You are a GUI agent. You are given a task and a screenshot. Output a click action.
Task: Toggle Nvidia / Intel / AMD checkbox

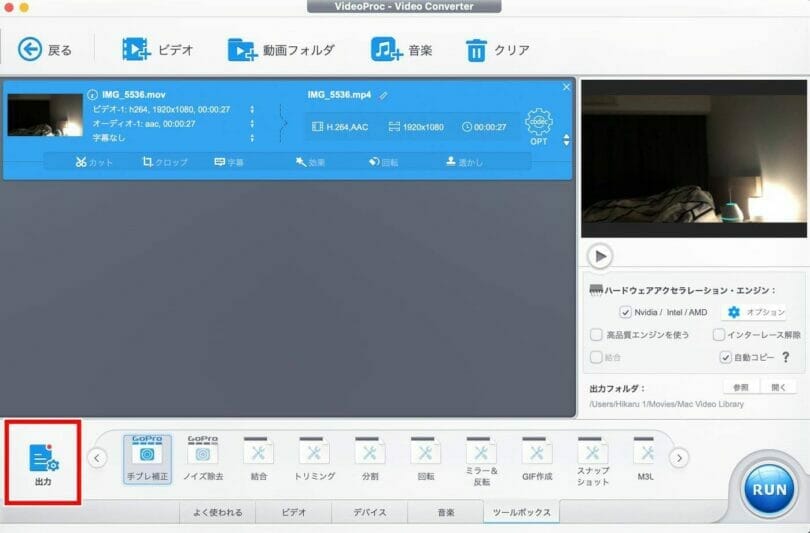[x=625, y=312]
